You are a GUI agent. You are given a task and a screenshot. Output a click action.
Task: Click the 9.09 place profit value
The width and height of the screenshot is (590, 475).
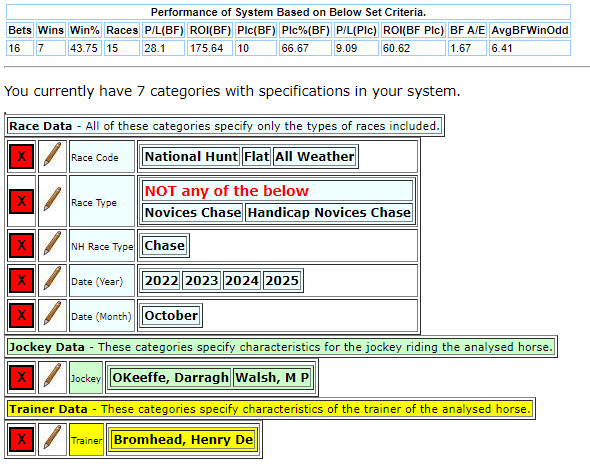tap(356, 48)
